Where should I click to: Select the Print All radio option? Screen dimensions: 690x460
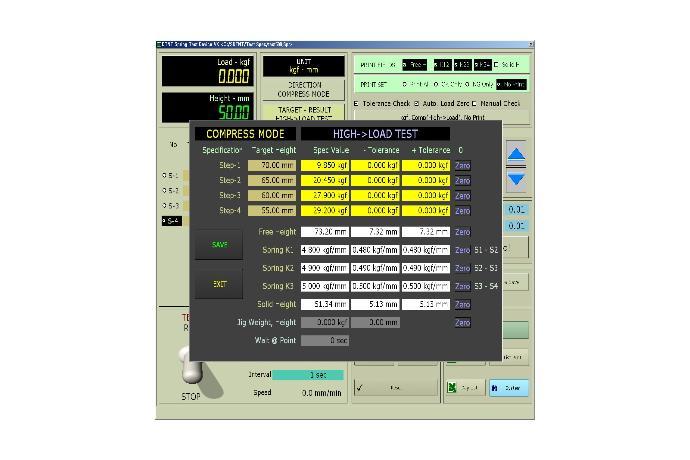(x=416, y=84)
